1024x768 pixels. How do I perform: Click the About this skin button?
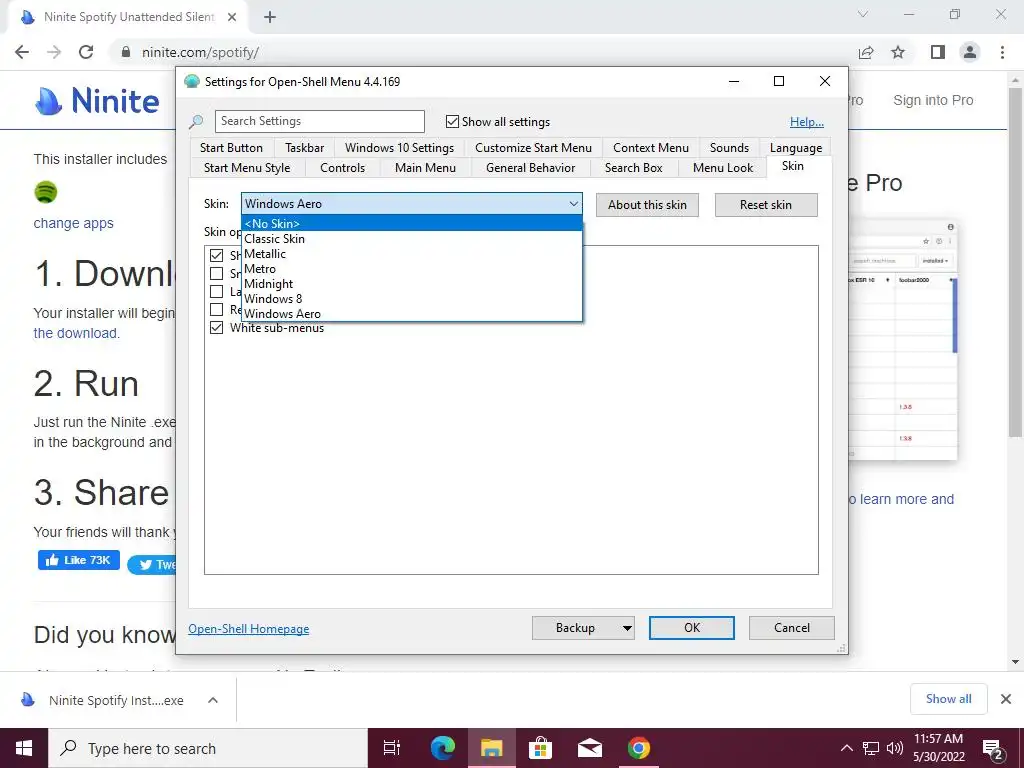[x=647, y=205]
